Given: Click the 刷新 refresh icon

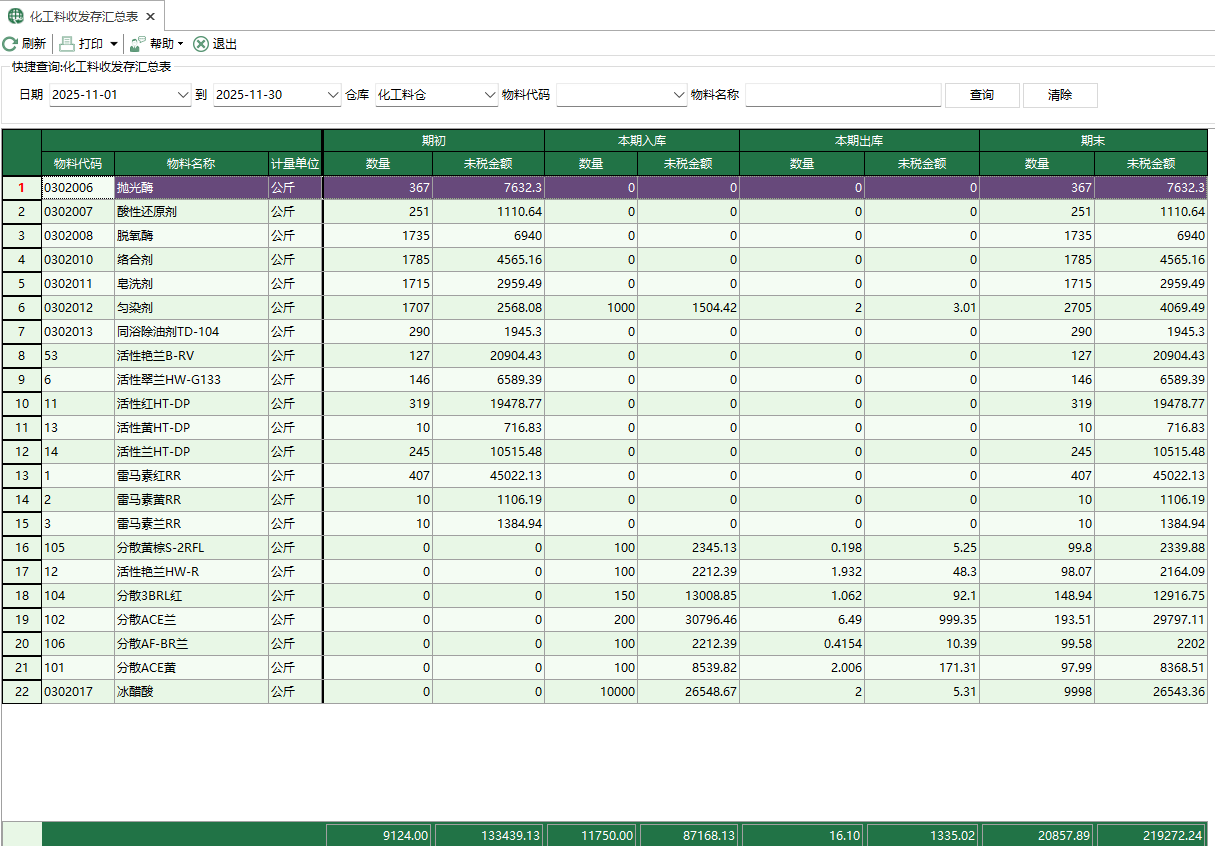Looking at the screenshot, I should tap(10, 43).
